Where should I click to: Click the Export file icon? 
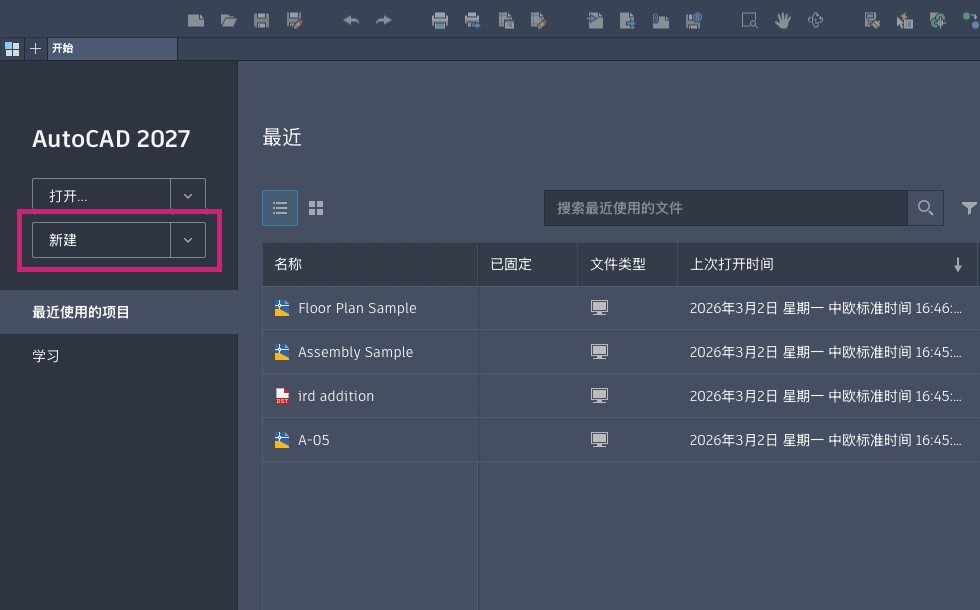pos(628,21)
